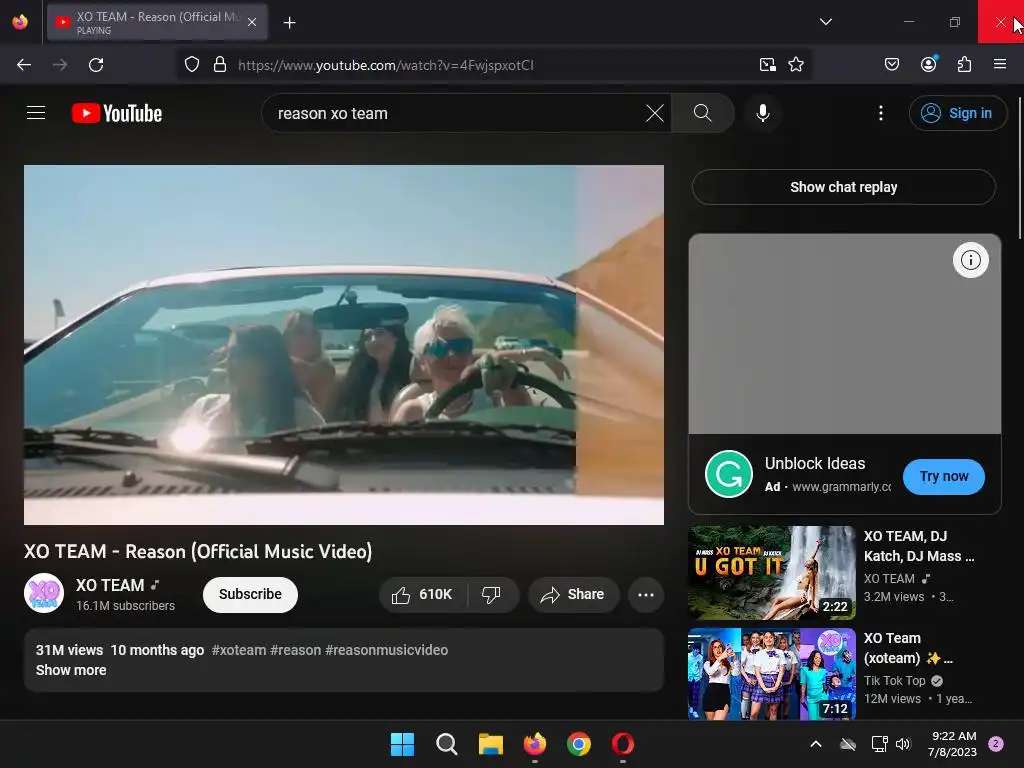
Task: Open volume control speaker icon
Action: (903, 744)
